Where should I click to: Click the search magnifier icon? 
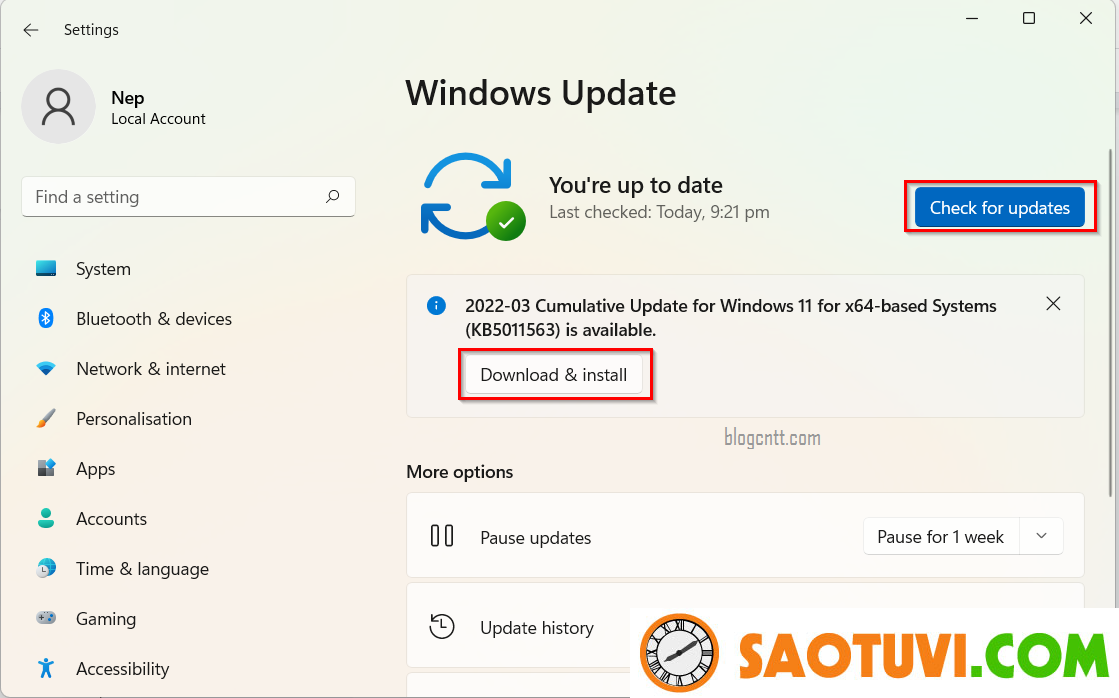pyautogui.click(x=333, y=196)
